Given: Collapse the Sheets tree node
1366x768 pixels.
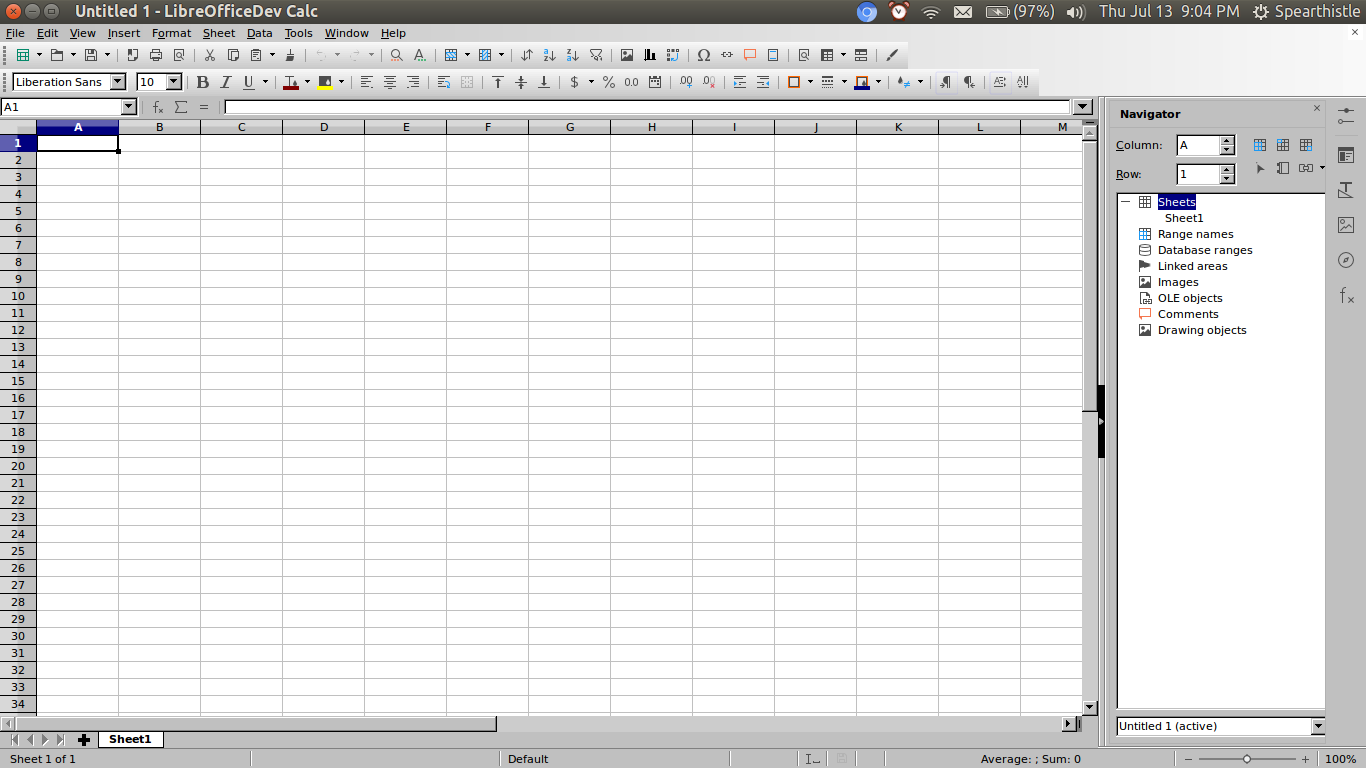Looking at the screenshot, I should point(1125,202).
